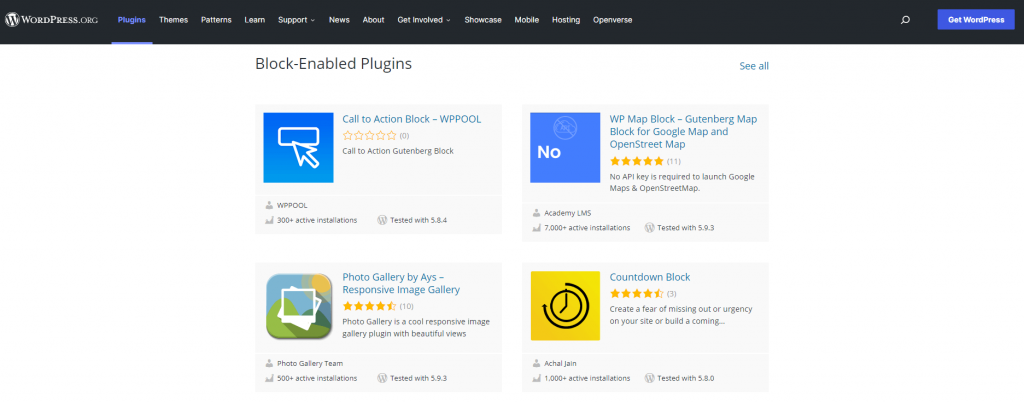The width and height of the screenshot is (1024, 402).
Task: Open the Learn menu item
Action: pyautogui.click(x=255, y=20)
